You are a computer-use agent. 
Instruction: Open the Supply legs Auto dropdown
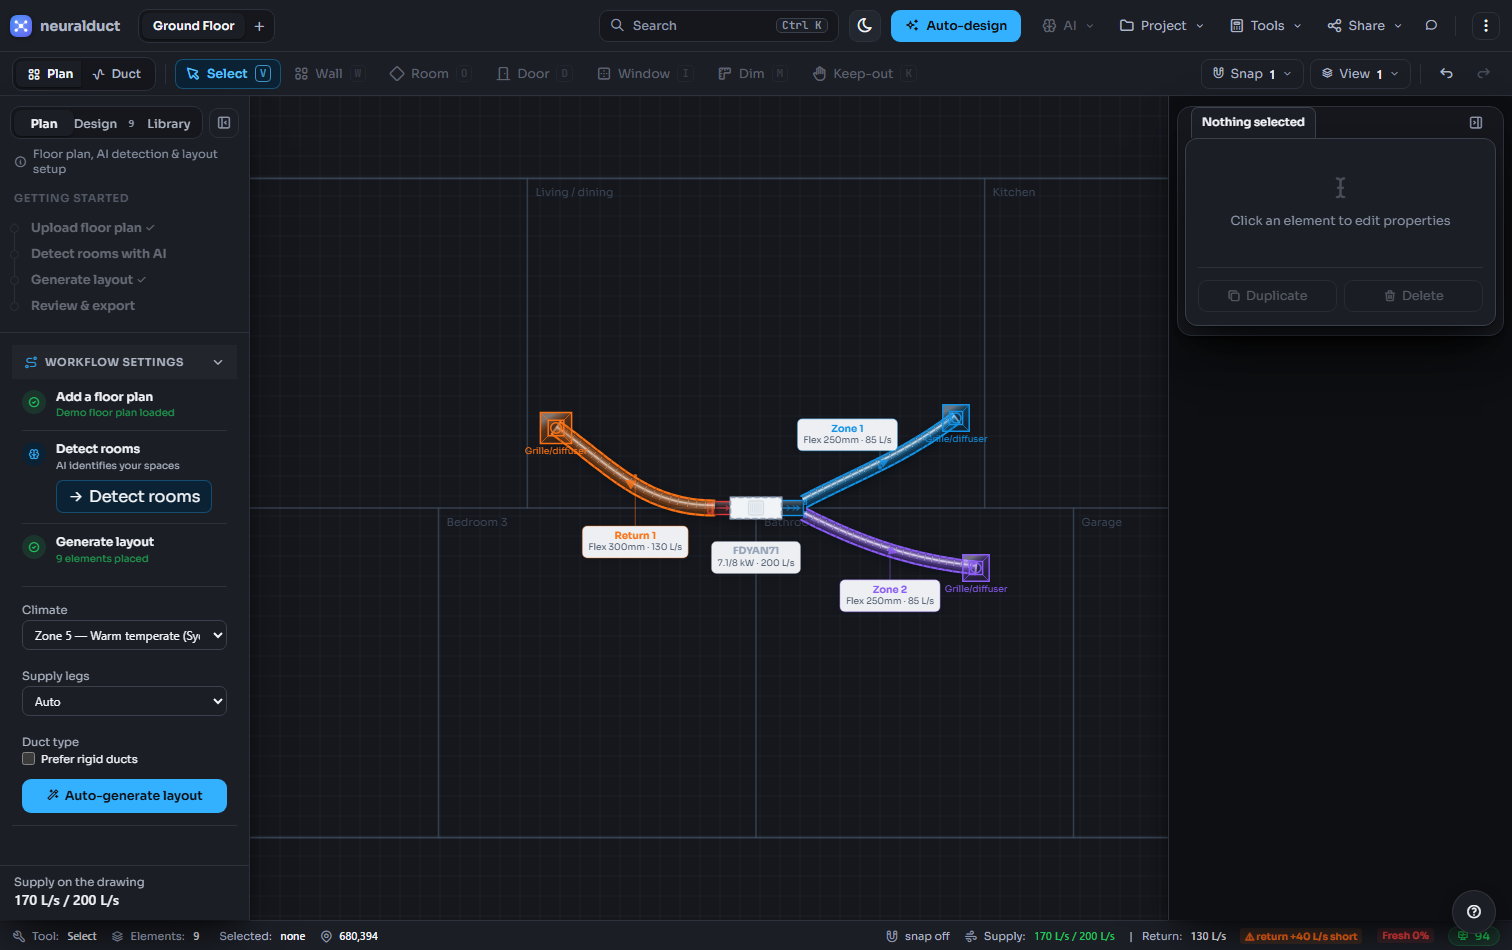(124, 702)
